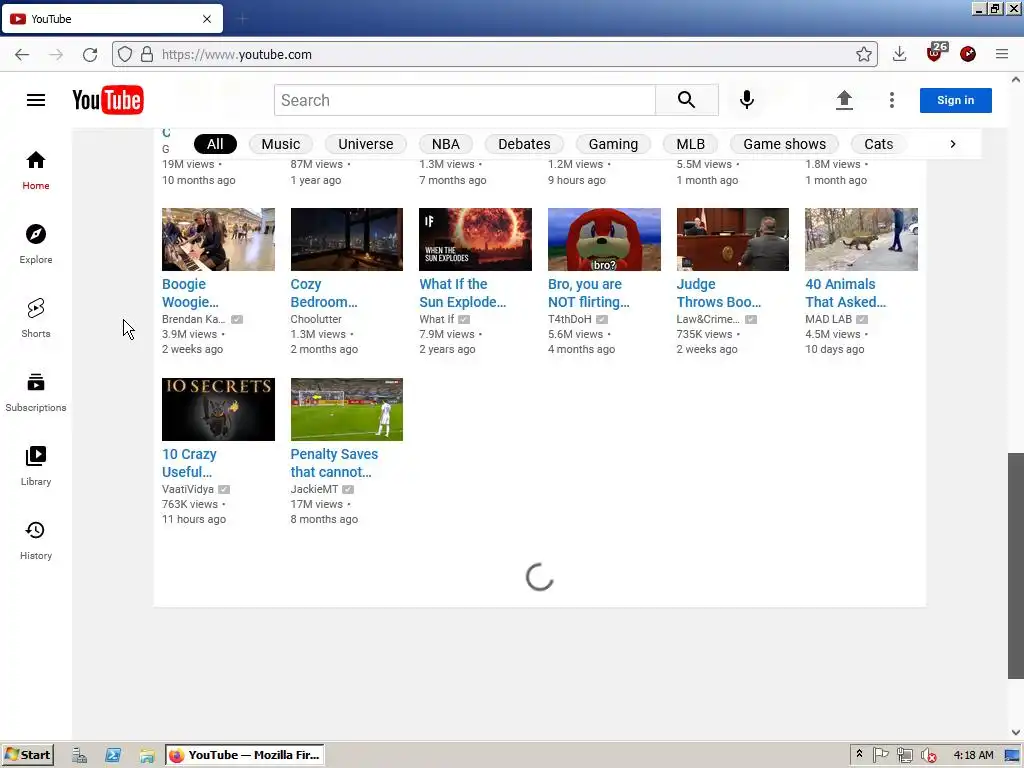Open the Windows Start menu

[x=27, y=755]
